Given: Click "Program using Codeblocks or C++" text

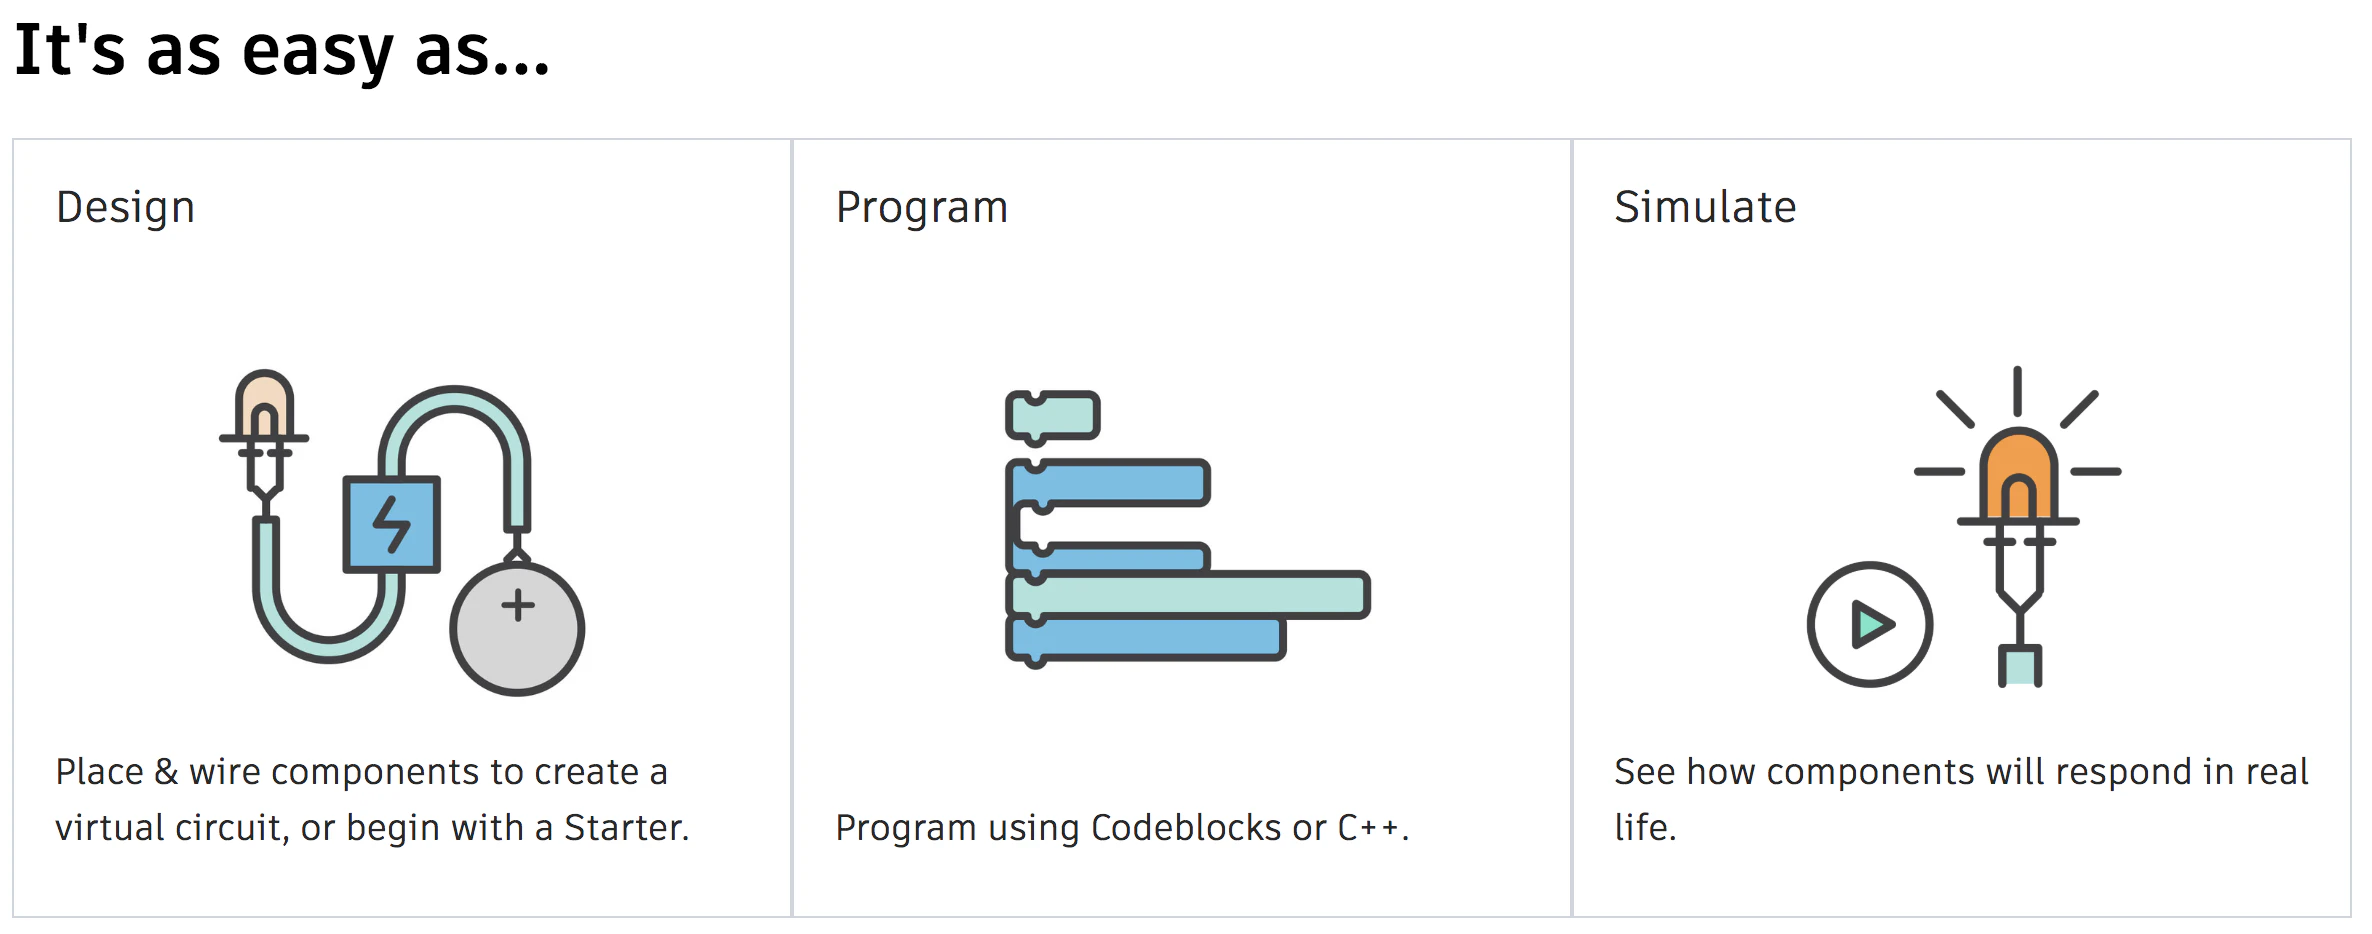Looking at the screenshot, I should 1122,828.
